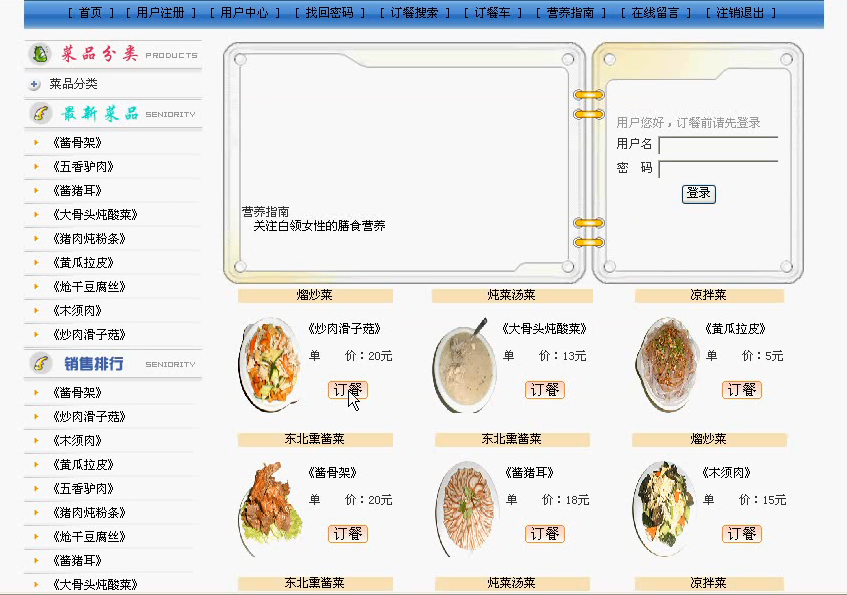Open the 《大骨头炖酸菜》 title in product grid
The width and height of the screenshot is (847, 595).
pos(544,329)
